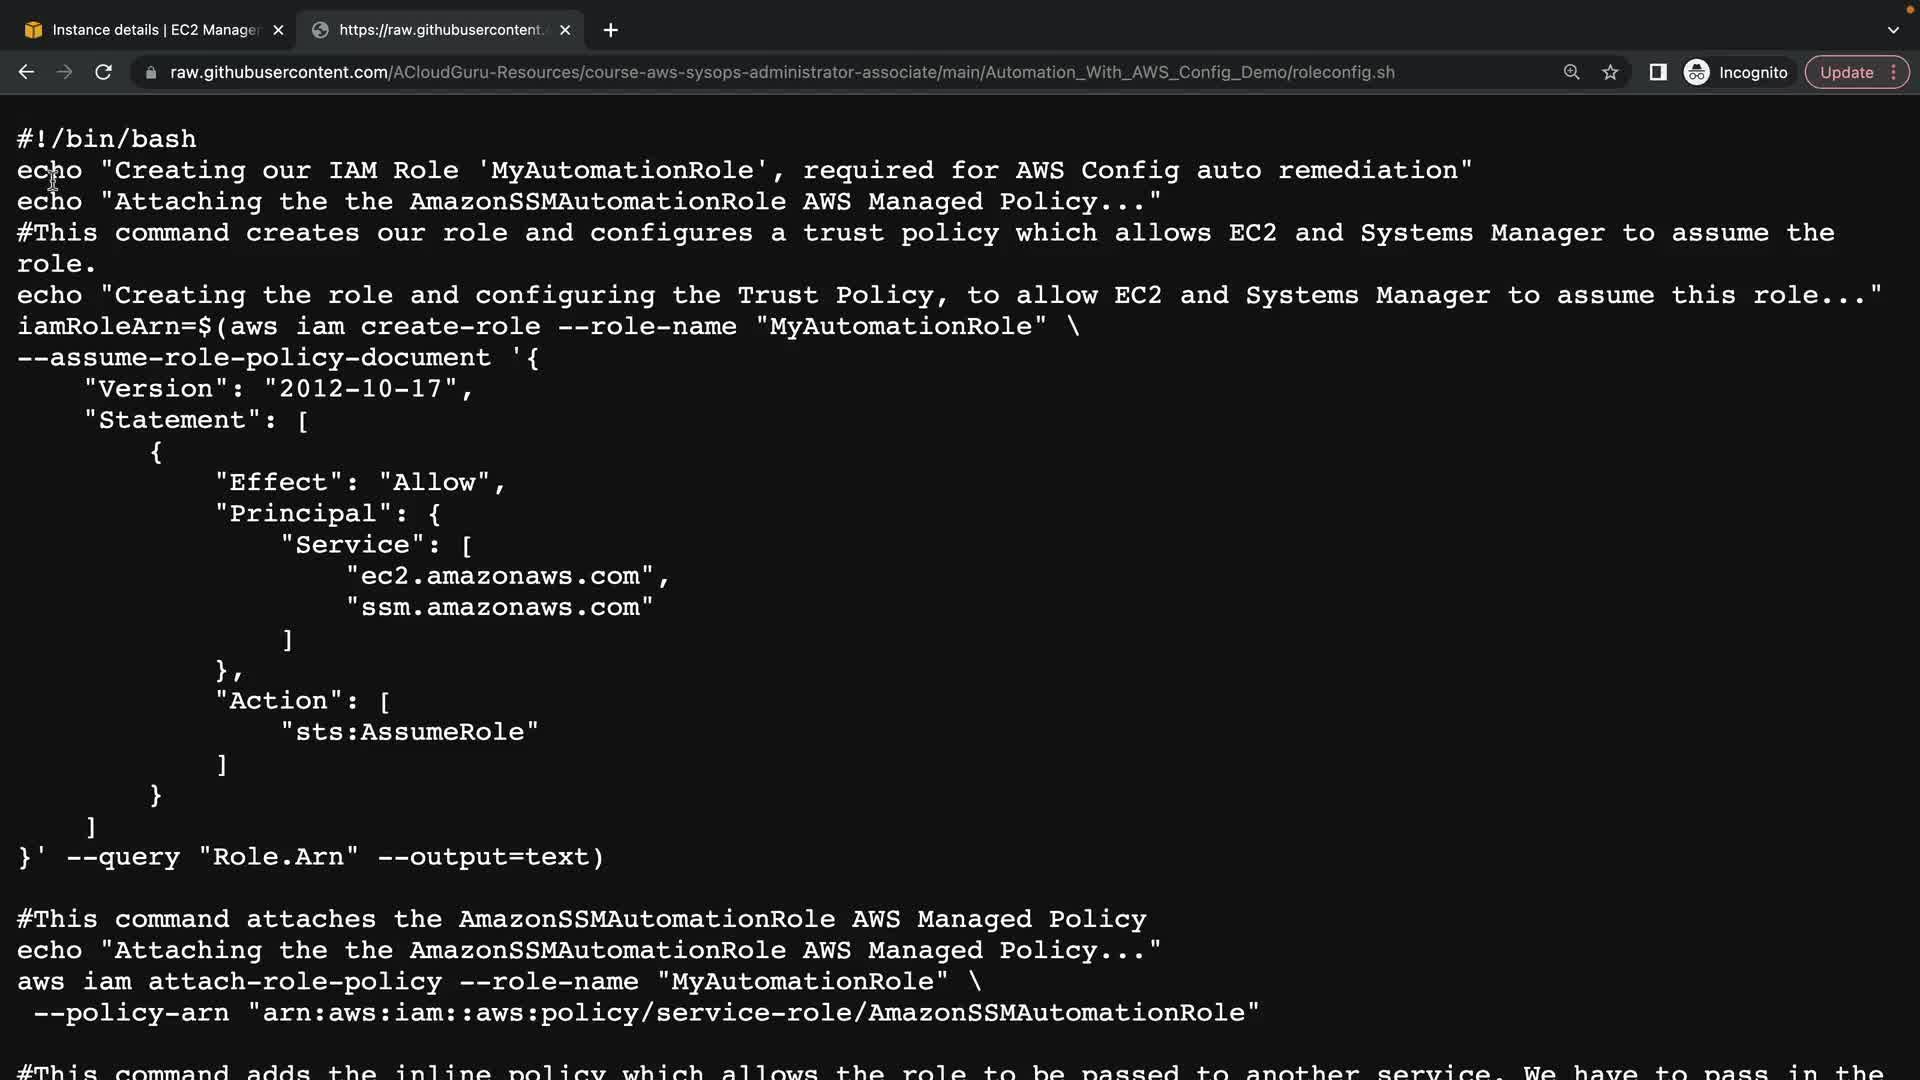Click the "sts:AssumeRole" text line

click(x=410, y=732)
